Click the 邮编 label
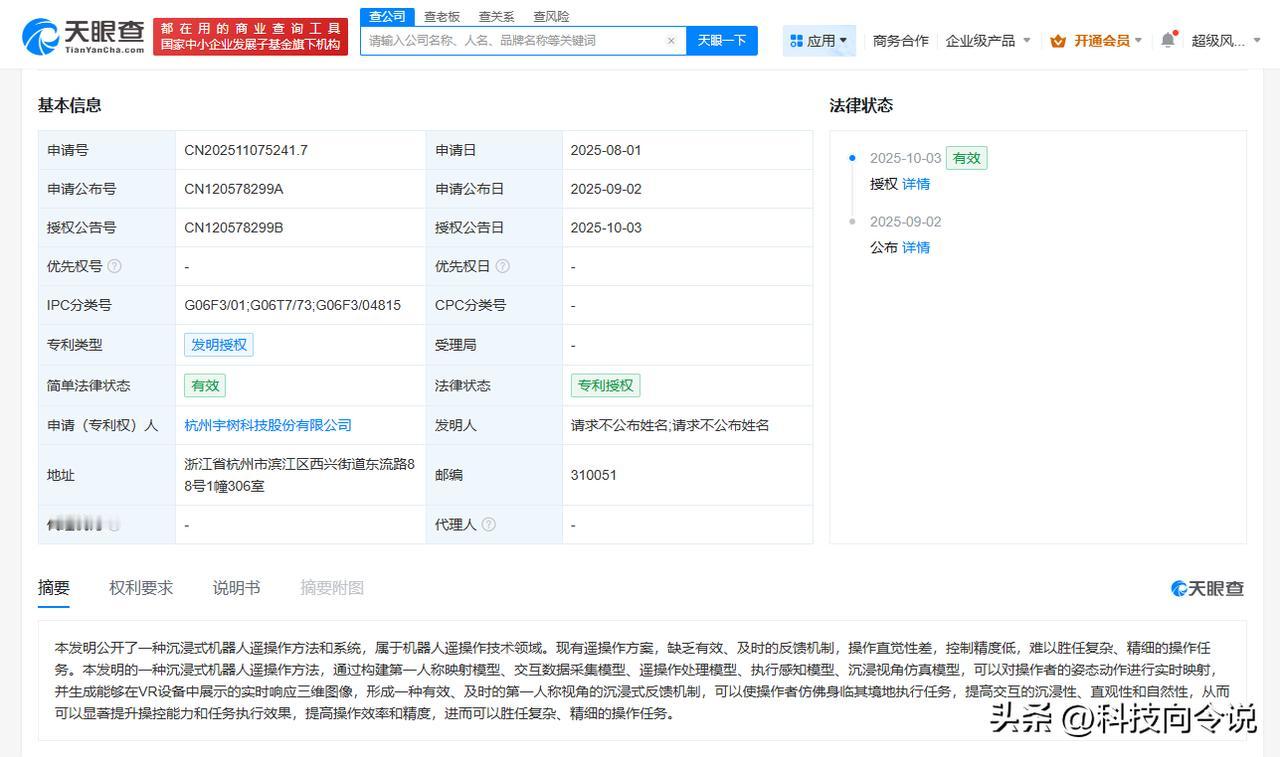This screenshot has width=1280, height=757. click(449, 475)
